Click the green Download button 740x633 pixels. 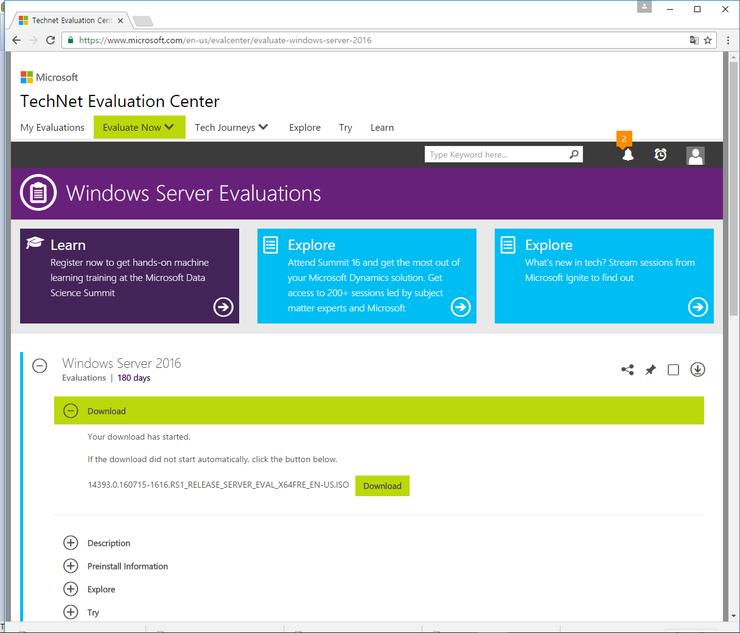coord(382,486)
